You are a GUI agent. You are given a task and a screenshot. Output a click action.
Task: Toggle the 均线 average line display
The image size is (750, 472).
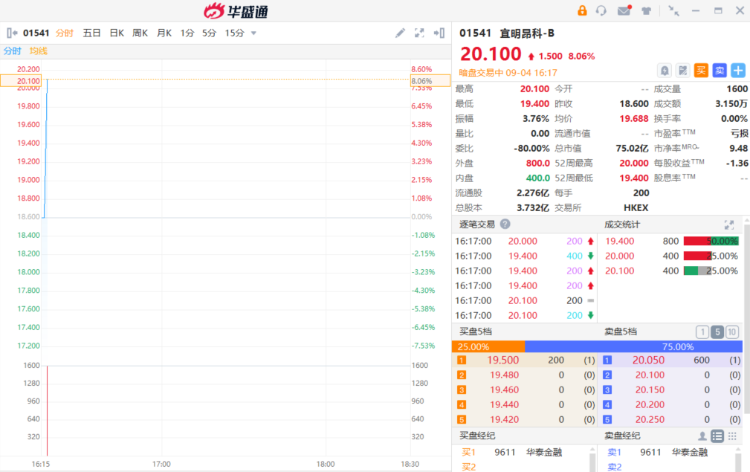coord(38,51)
